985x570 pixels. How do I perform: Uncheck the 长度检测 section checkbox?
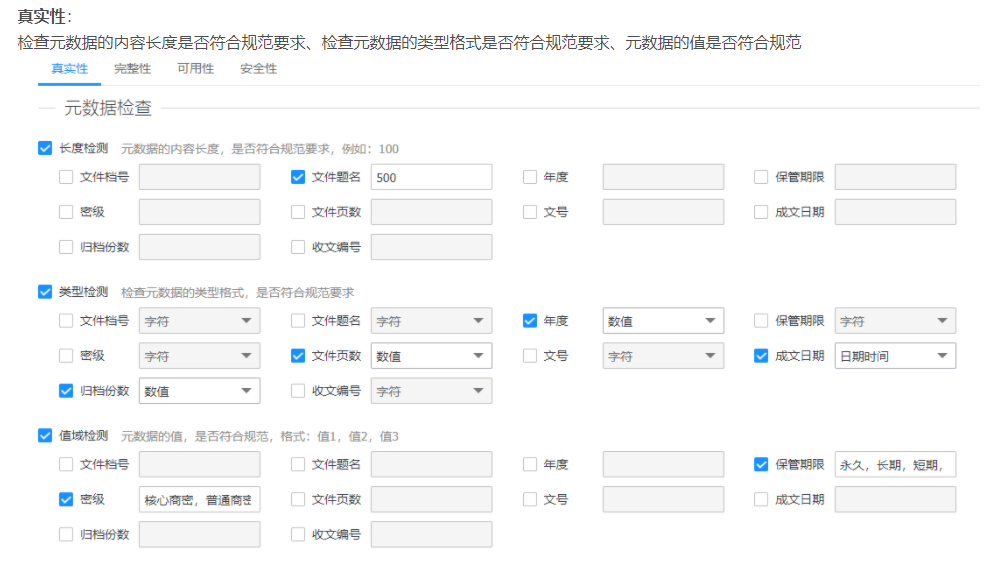coord(45,148)
